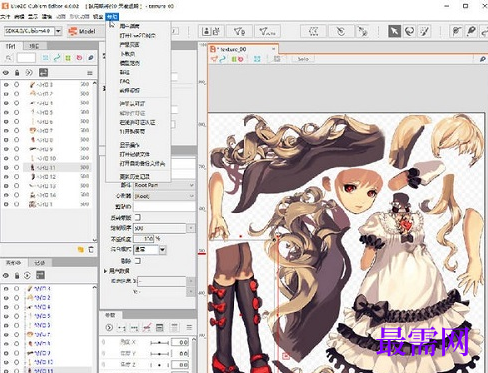
Task: Tick the checkbox above the draw order field
Action: [137, 217]
